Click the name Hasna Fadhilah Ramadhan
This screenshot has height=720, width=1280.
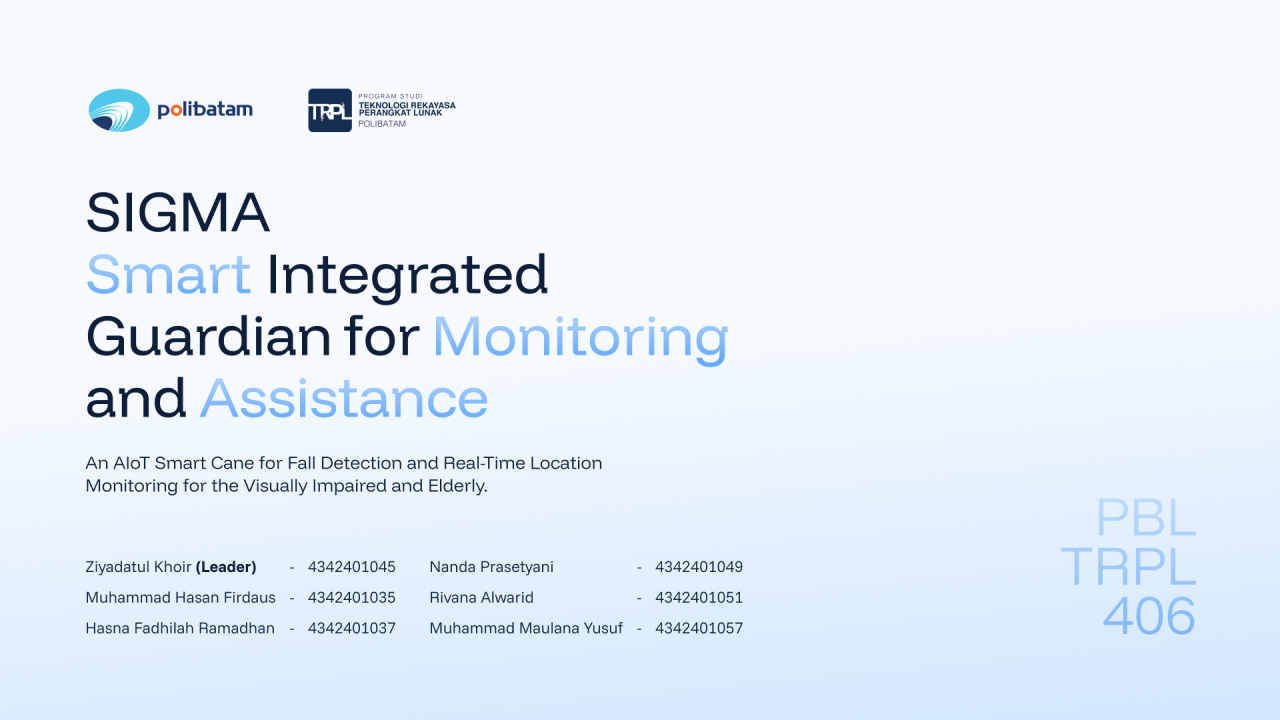pyautogui.click(x=180, y=629)
